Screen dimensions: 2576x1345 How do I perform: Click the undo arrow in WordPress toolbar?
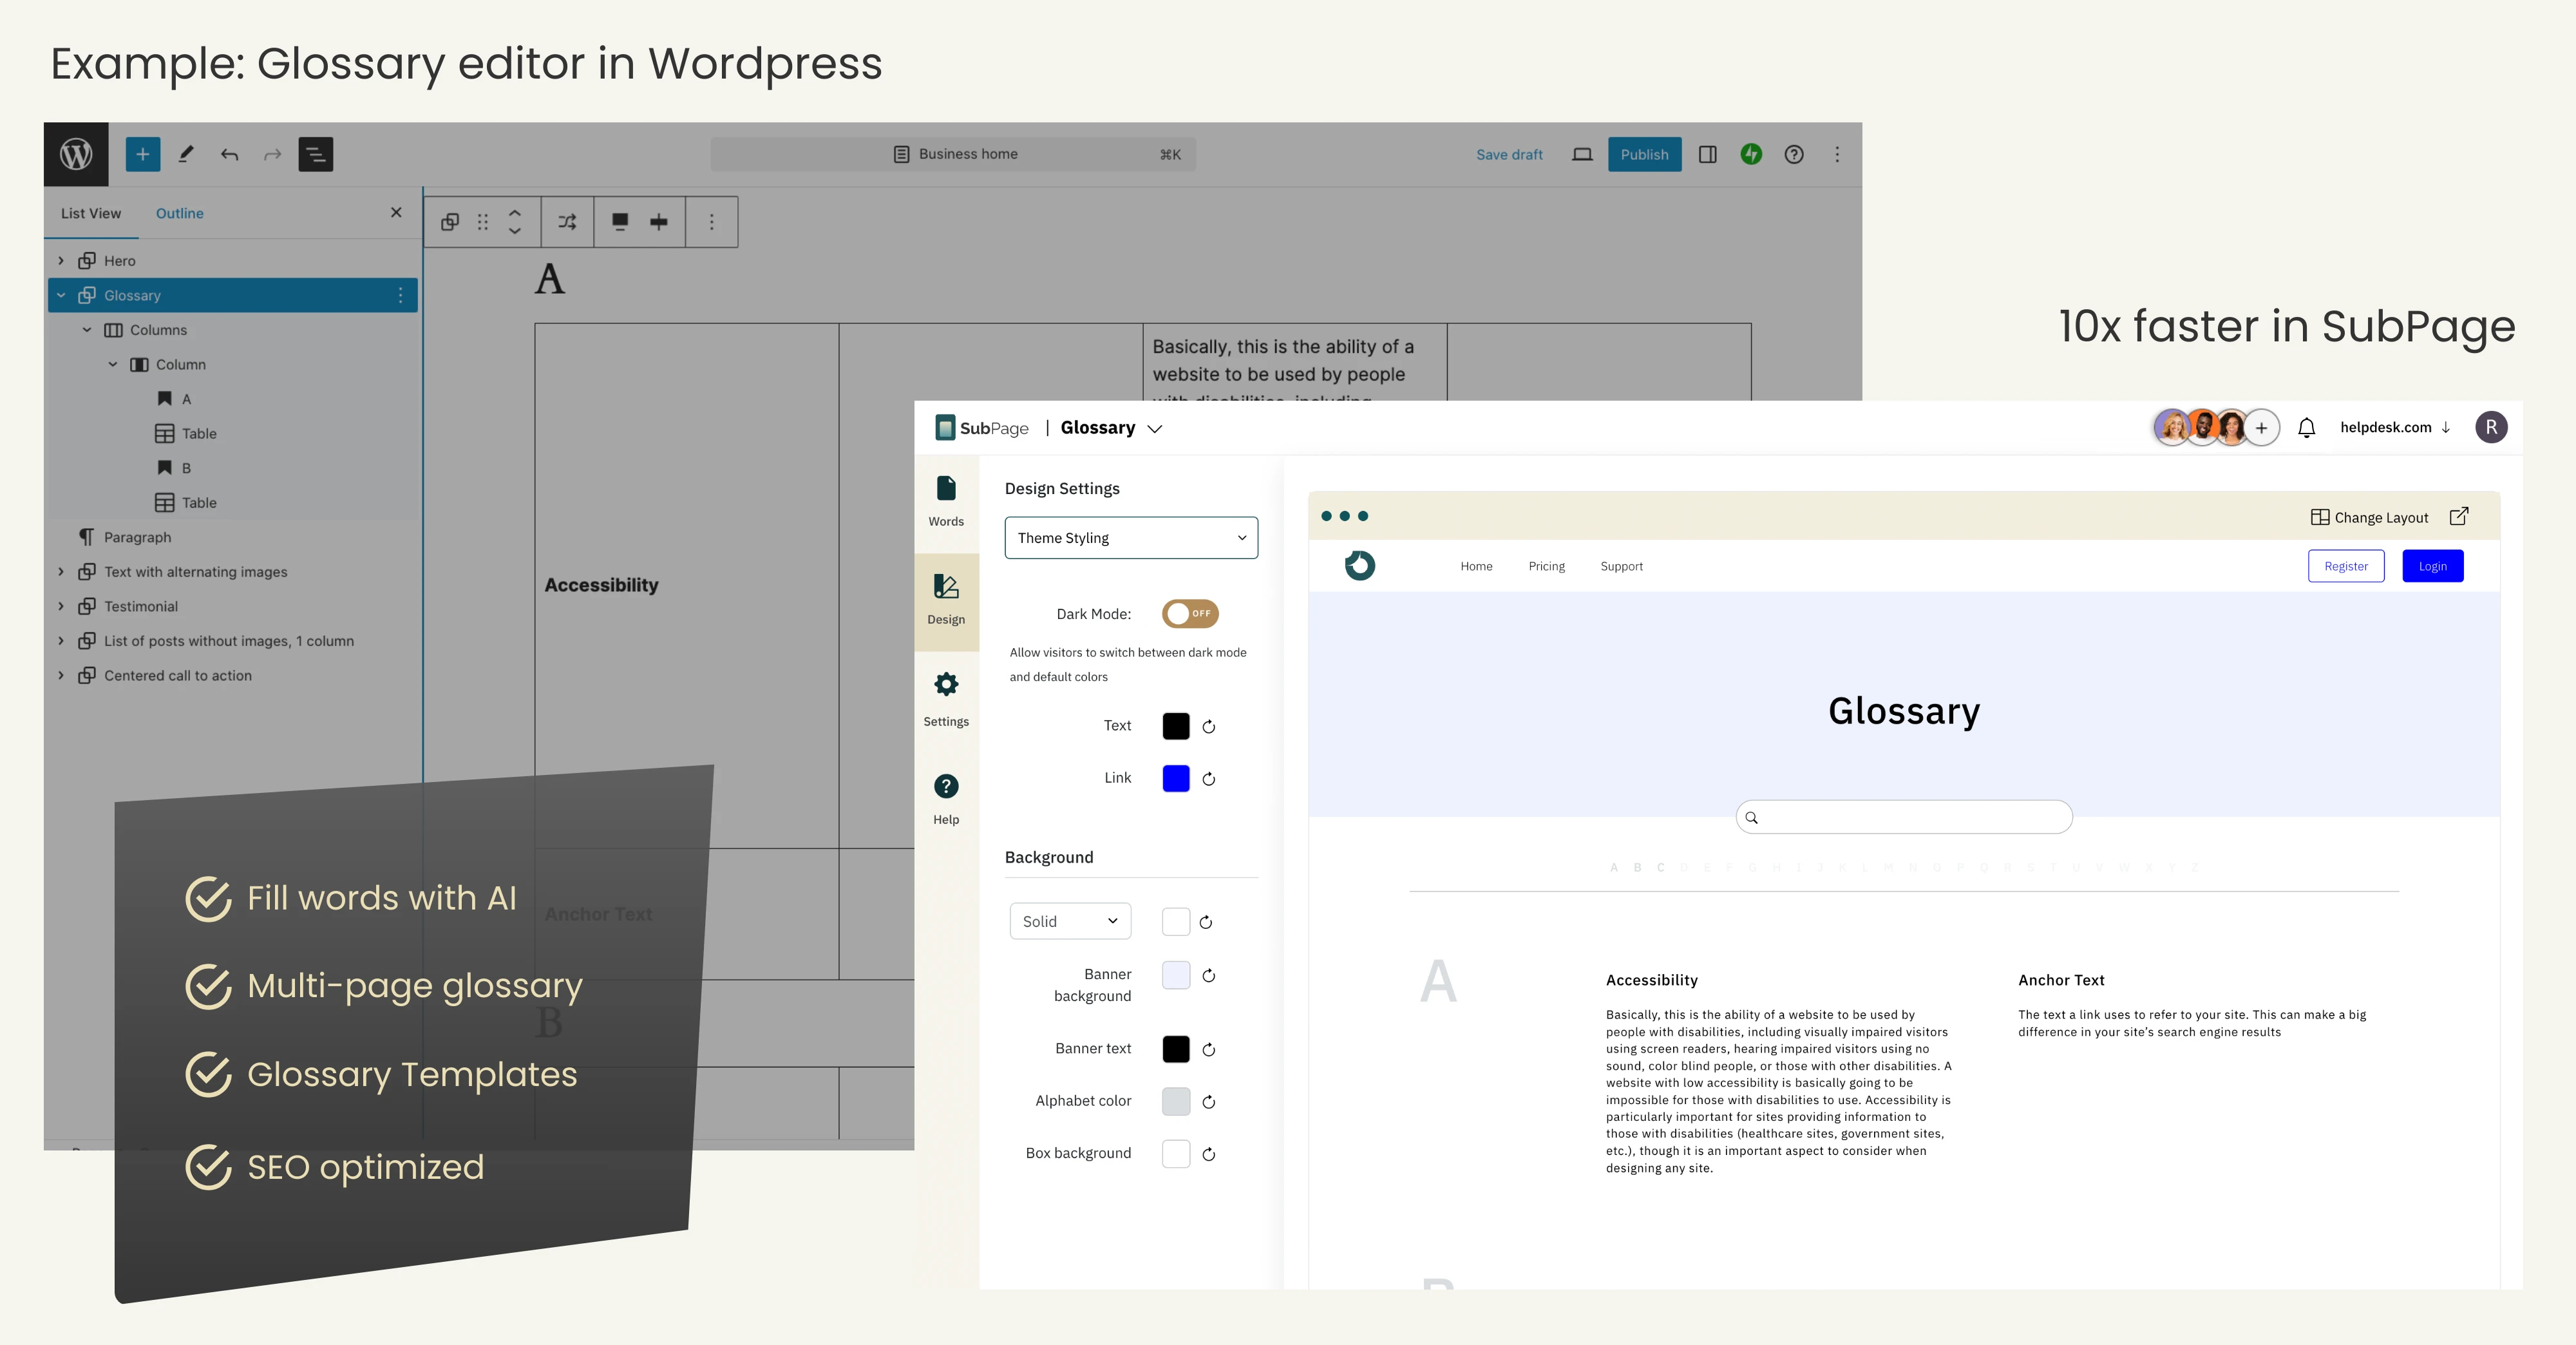point(229,154)
